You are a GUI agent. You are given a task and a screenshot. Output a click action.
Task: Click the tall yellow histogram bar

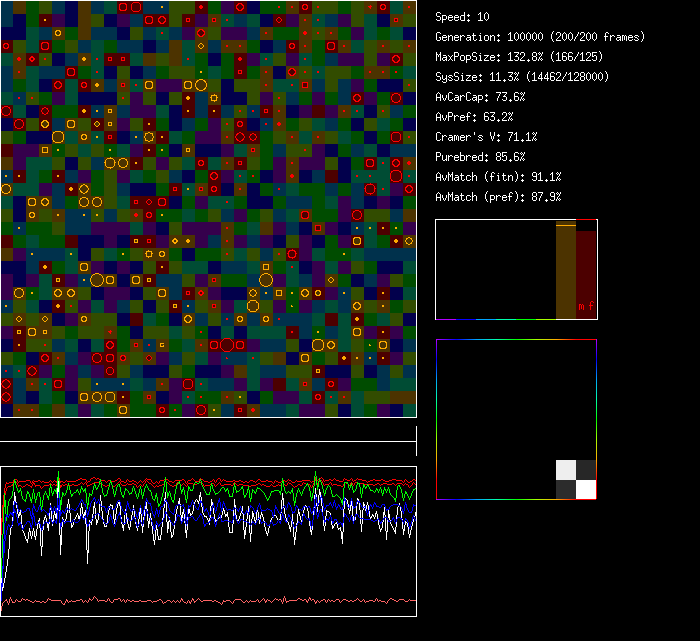tap(566, 270)
